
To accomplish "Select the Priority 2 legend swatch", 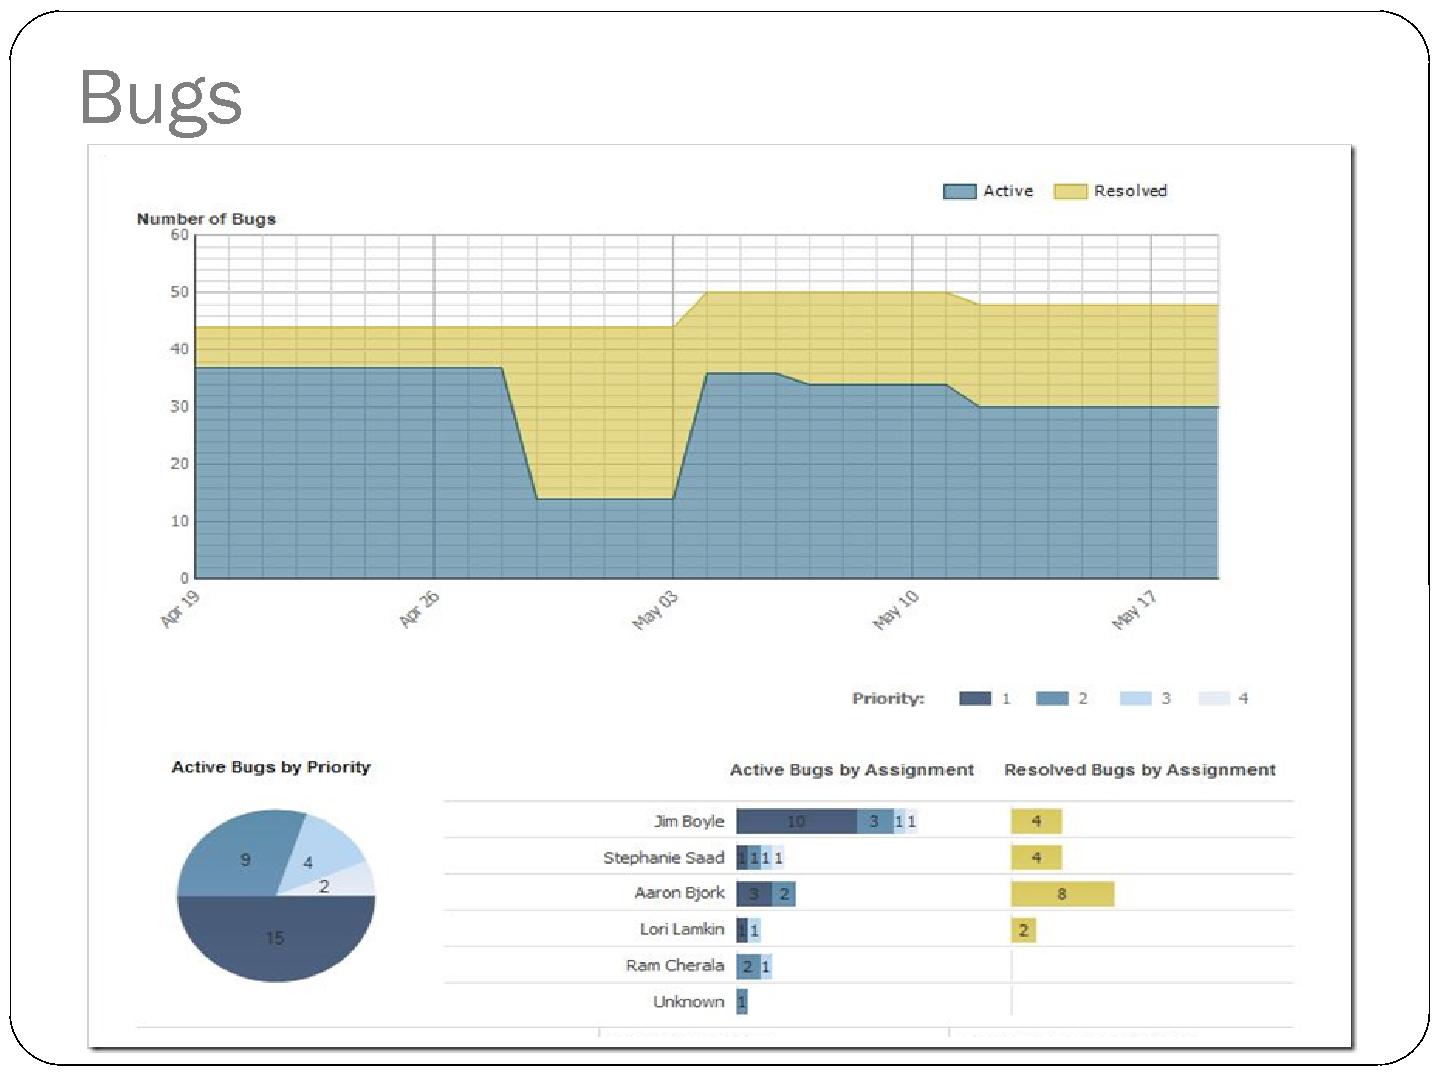I will point(1052,698).
